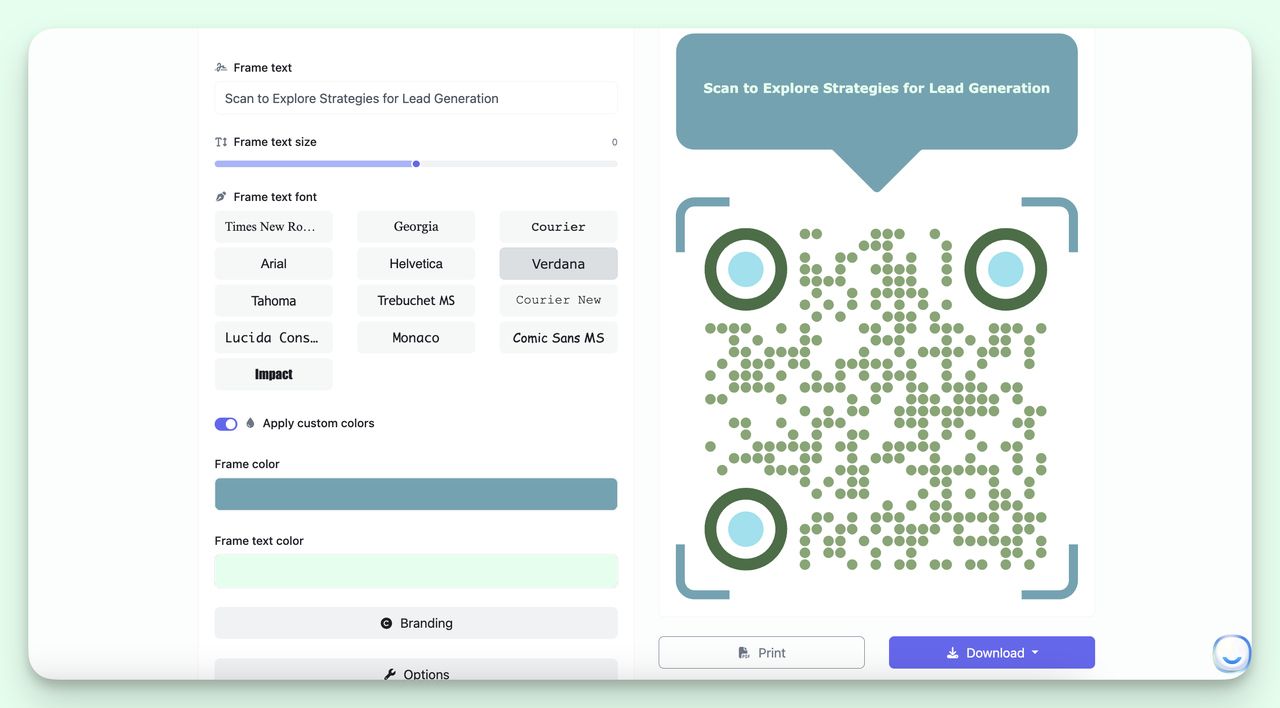Click the Frame color label
Viewport: 1280px width, 708px height.
(x=247, y=464)
